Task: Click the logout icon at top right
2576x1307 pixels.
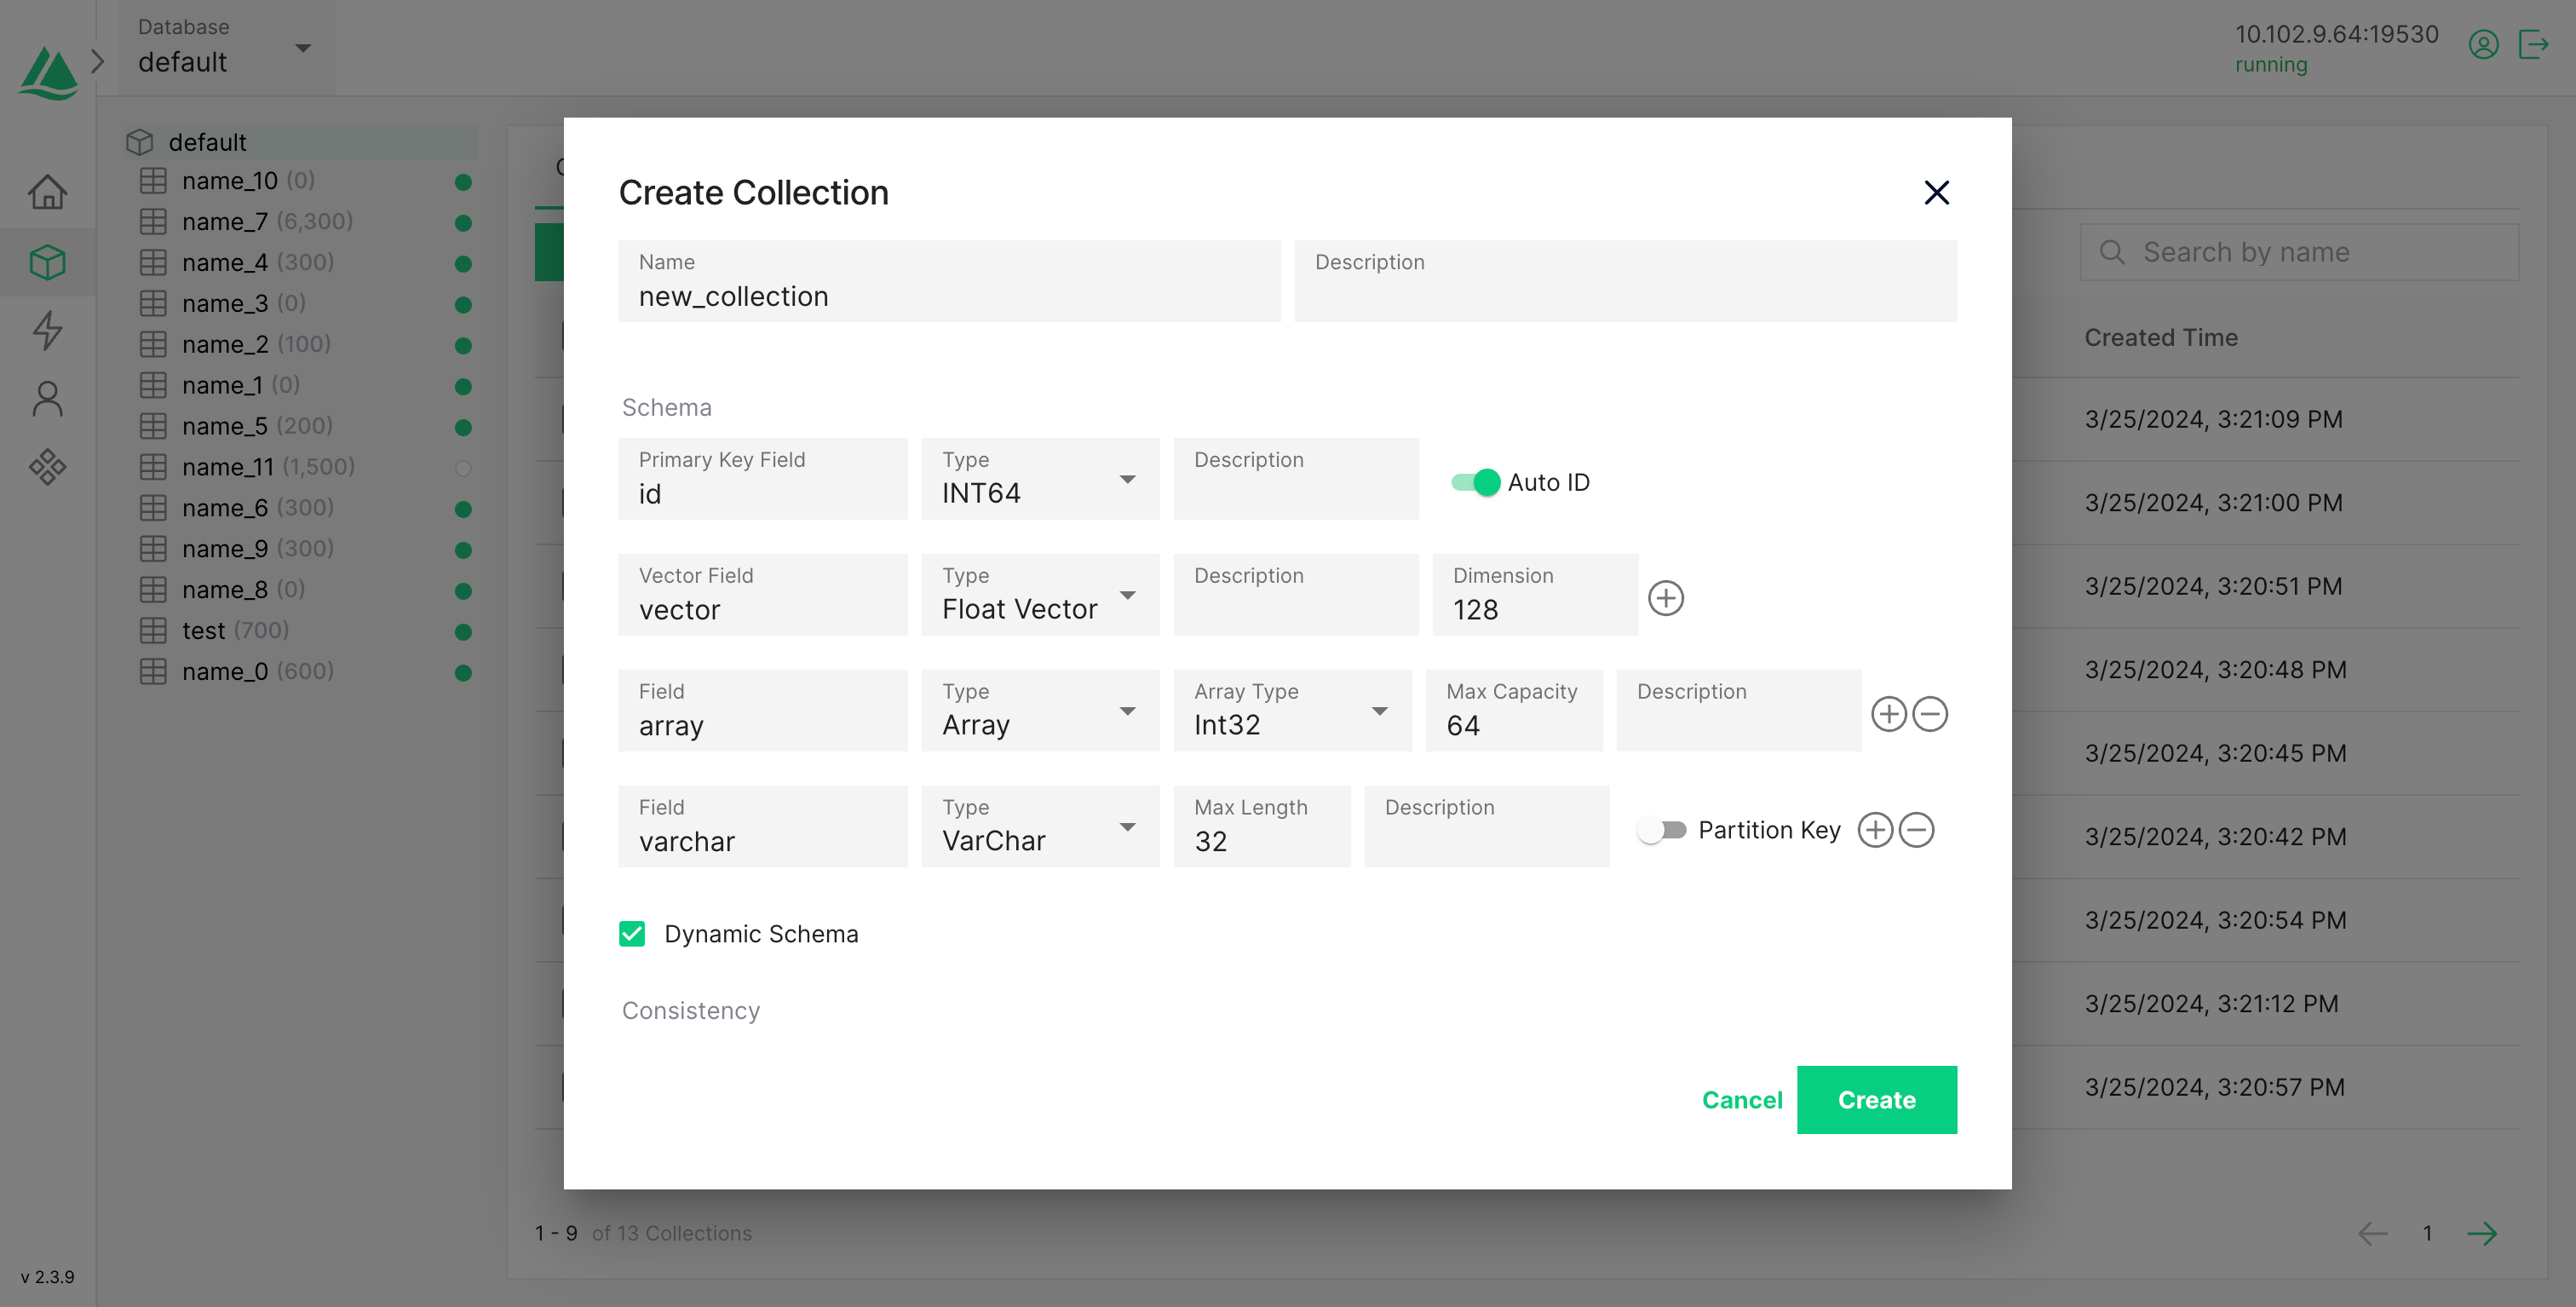Action: tap(2533, 45)
